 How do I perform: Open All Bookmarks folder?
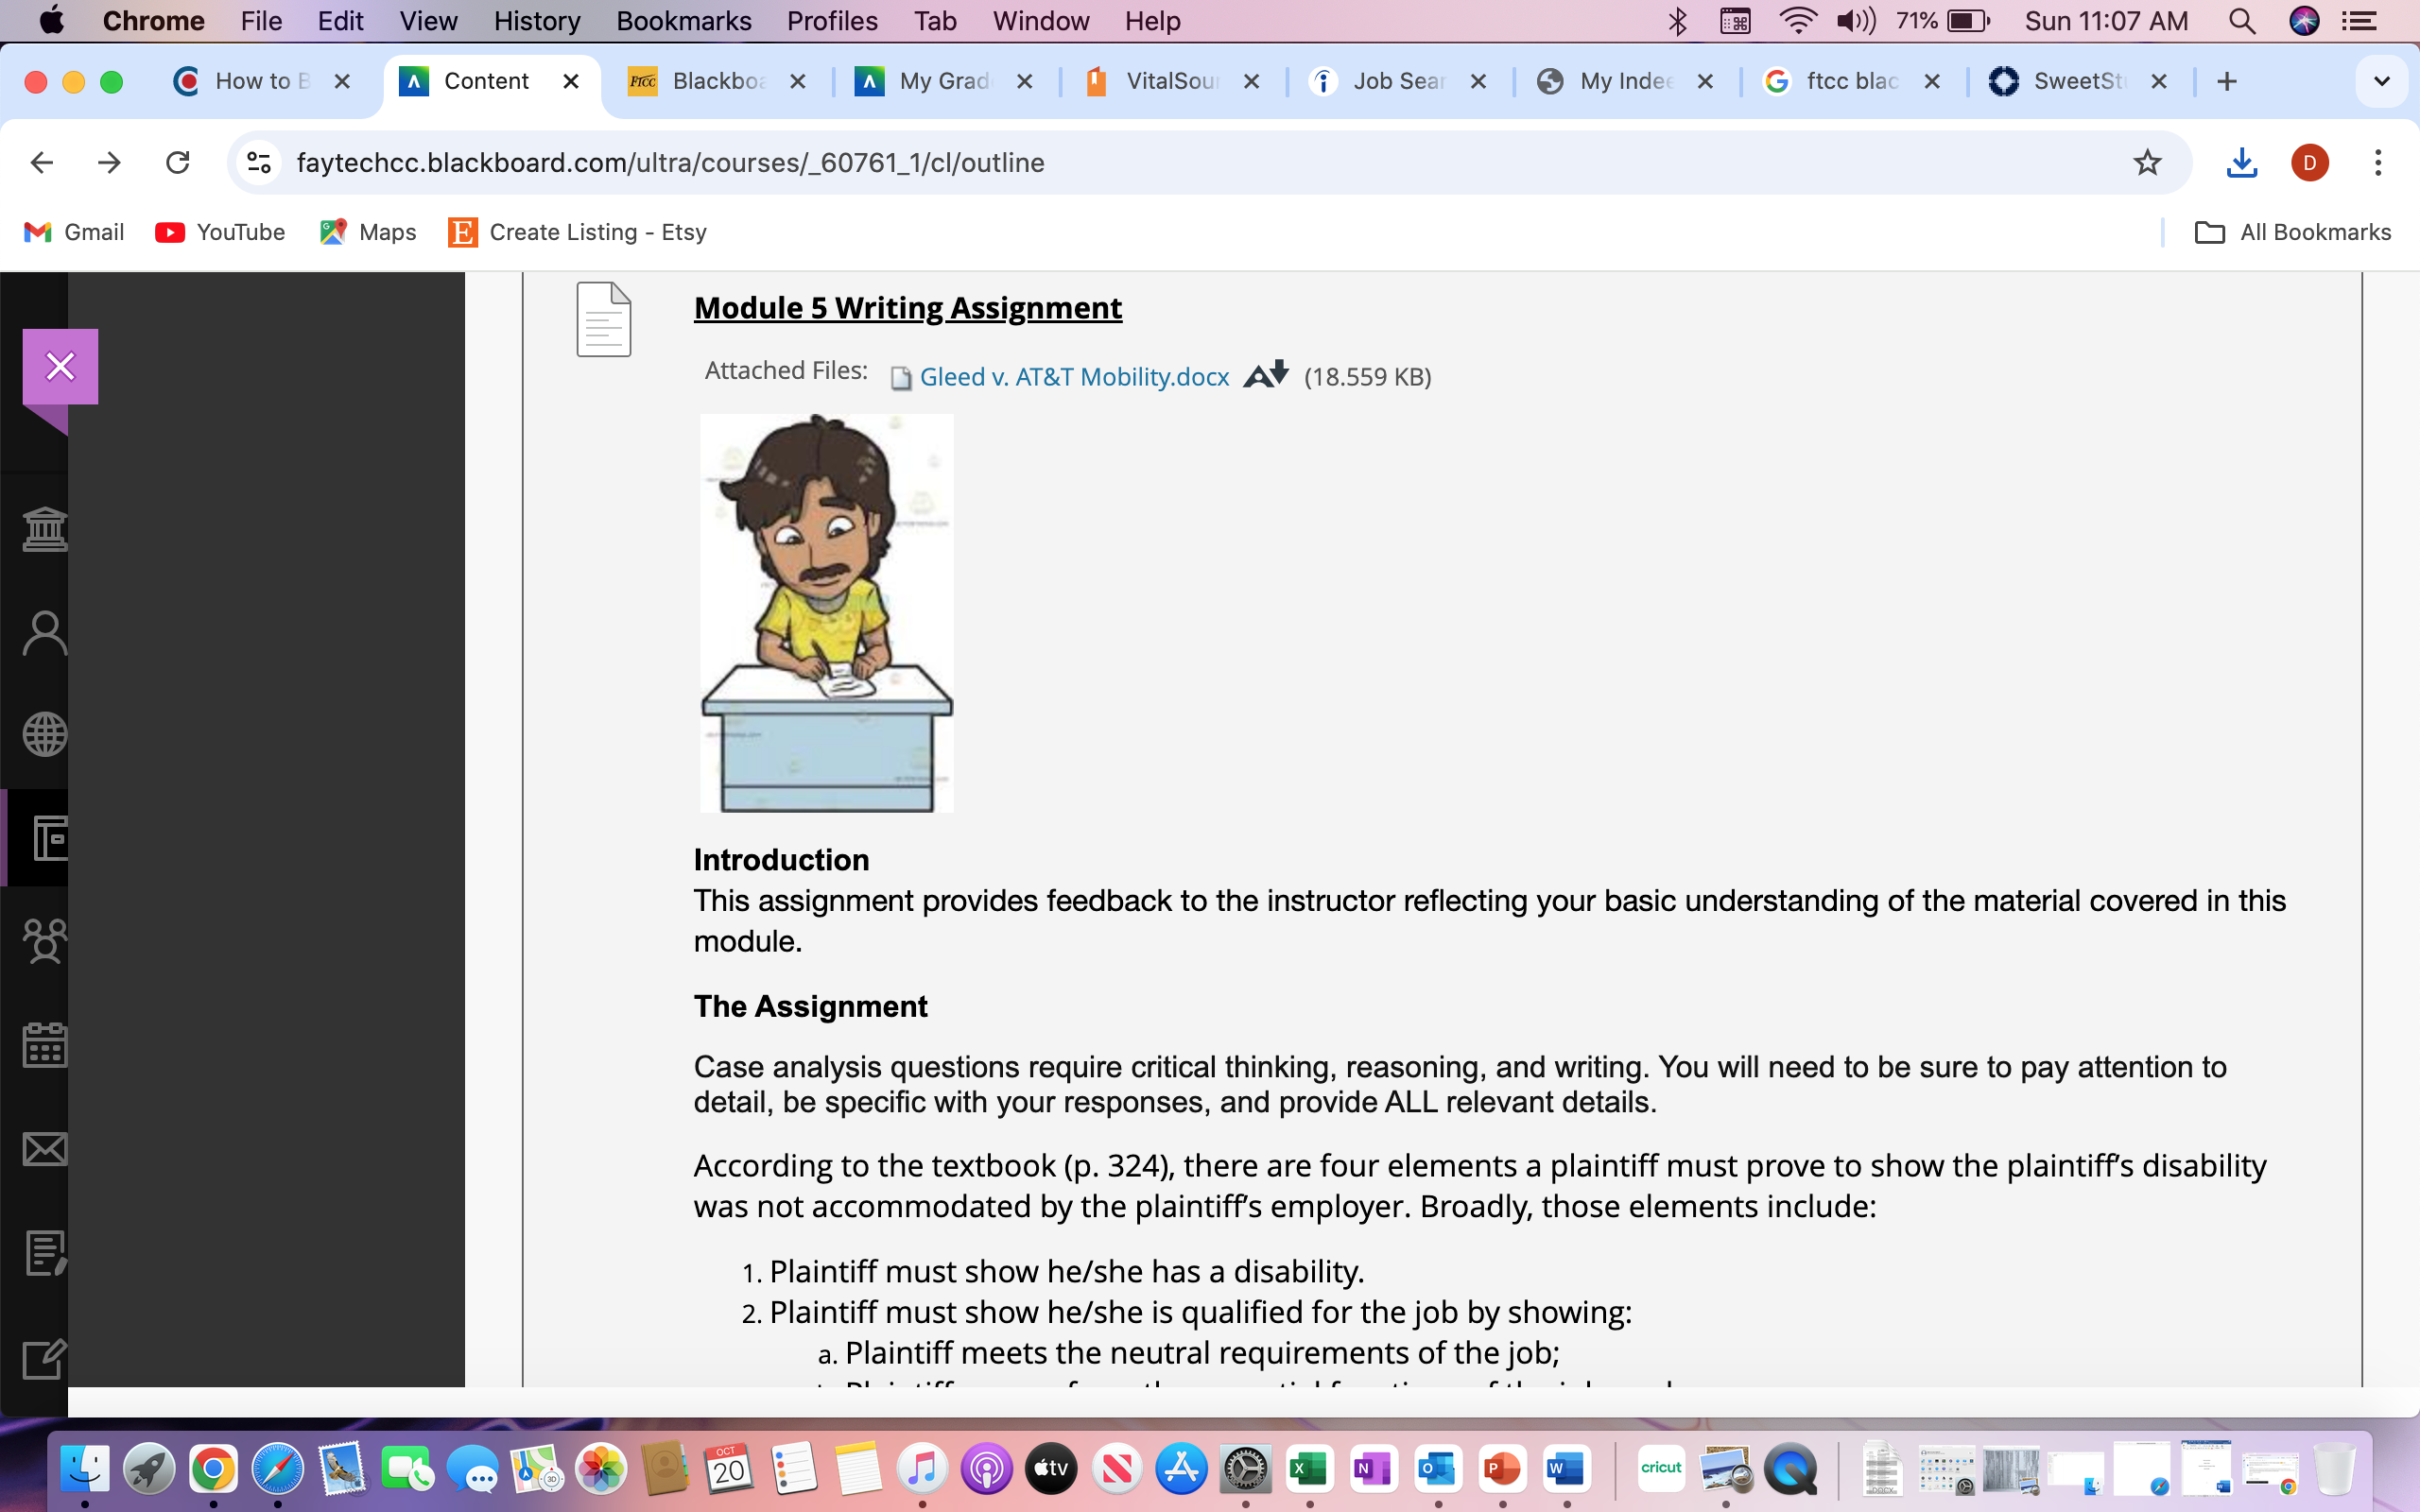click(x=2292, y=232)
